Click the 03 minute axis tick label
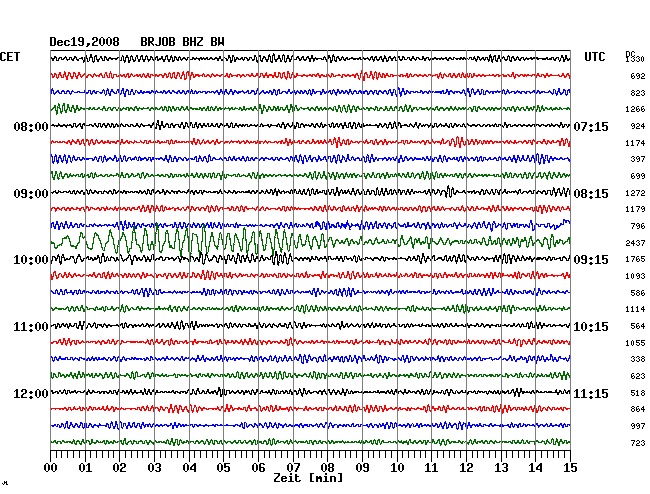Screen dimensions: 650x494 154,468
